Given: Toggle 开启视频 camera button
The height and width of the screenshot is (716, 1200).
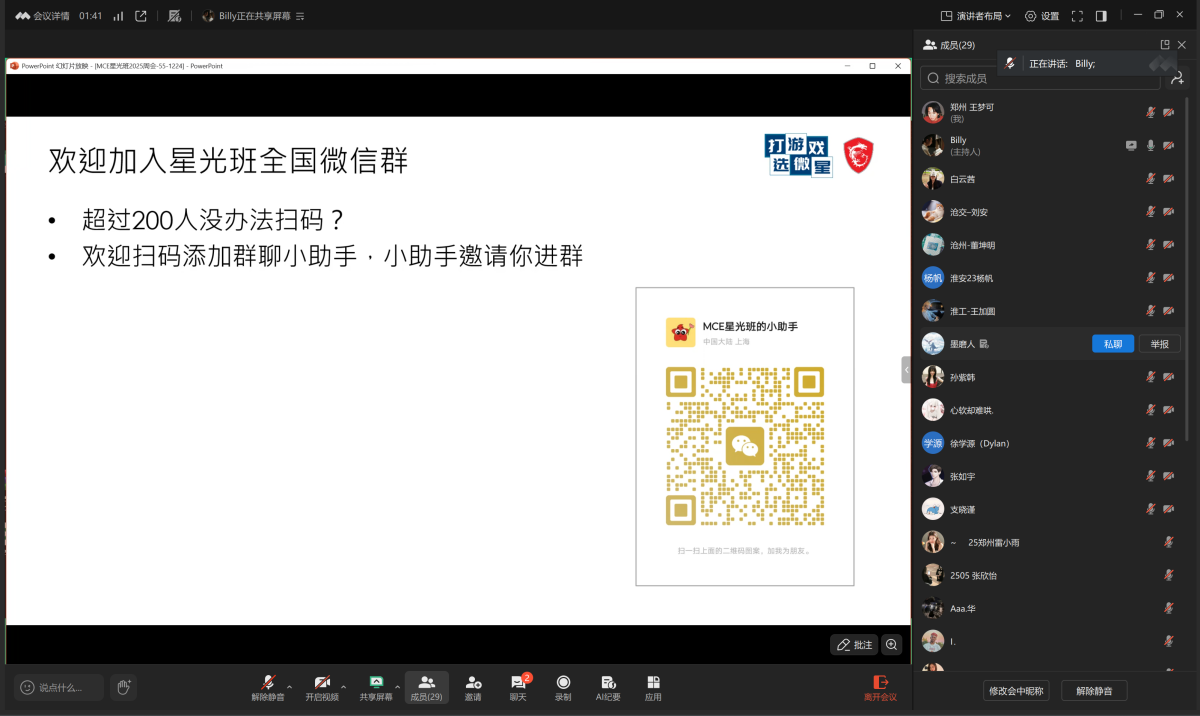Looking at the screenshot, I should click(322, 687).
